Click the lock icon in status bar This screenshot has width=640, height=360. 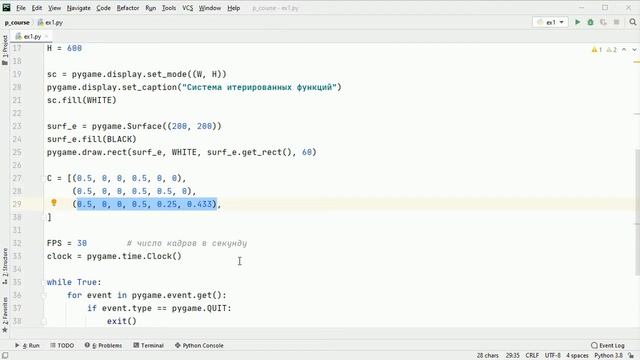pos(631,356)
